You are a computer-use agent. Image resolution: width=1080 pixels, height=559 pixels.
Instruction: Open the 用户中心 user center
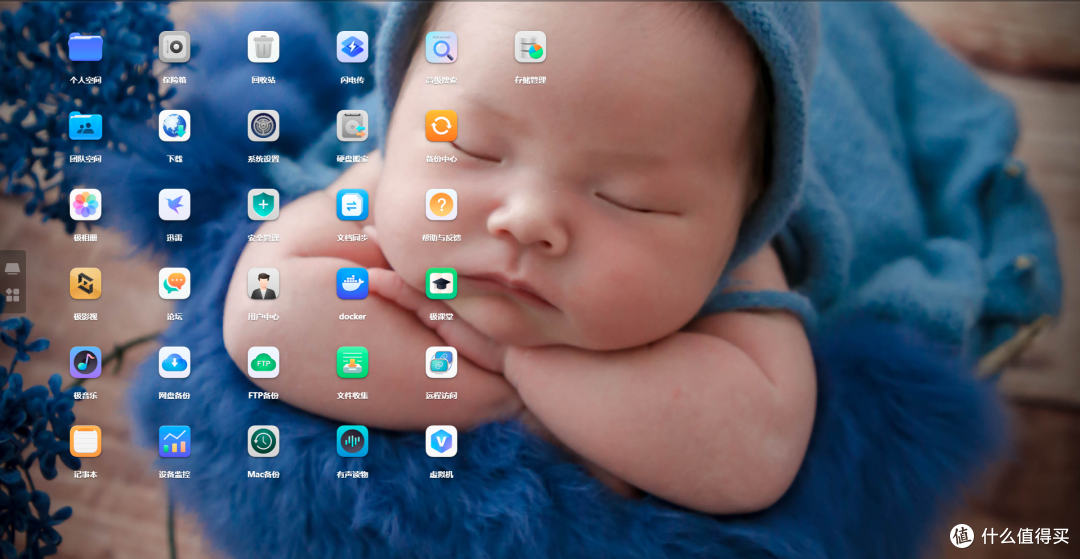[x=263, y=284]
